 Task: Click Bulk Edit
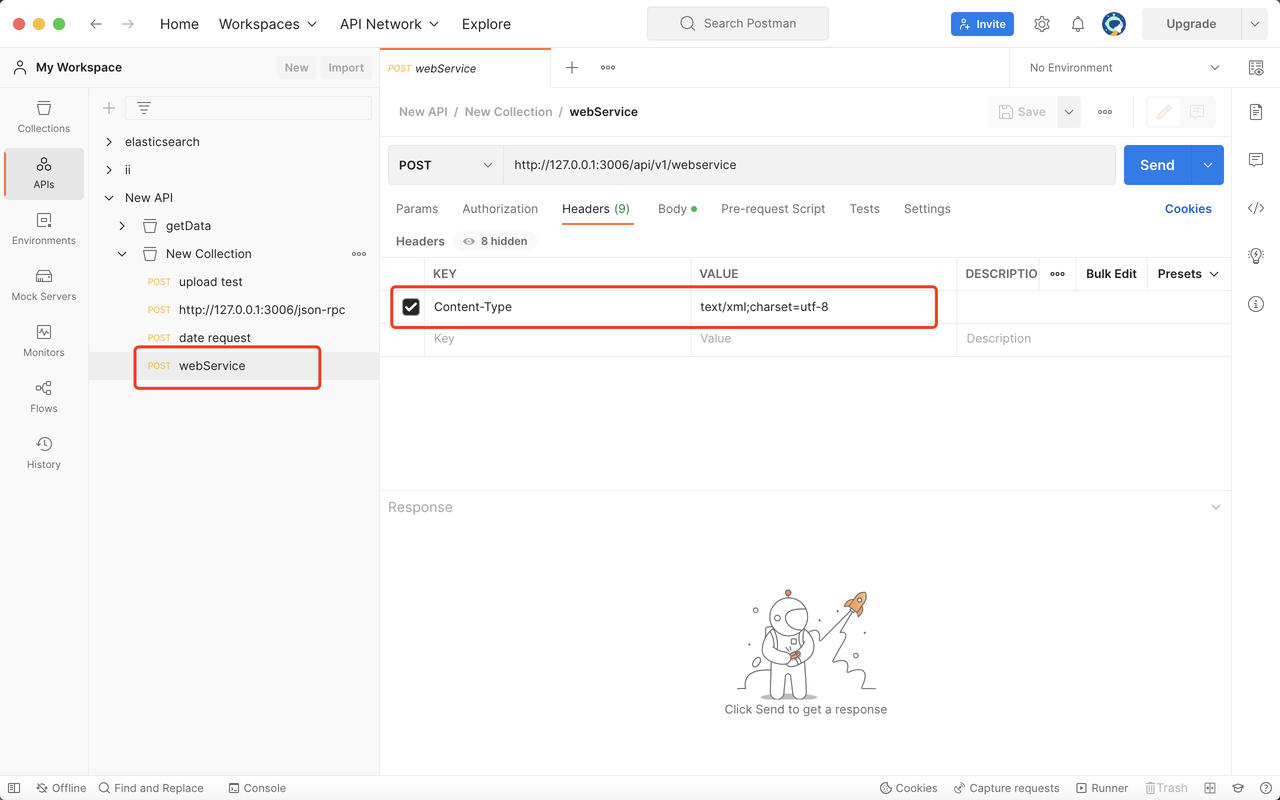coord(1111,274)
